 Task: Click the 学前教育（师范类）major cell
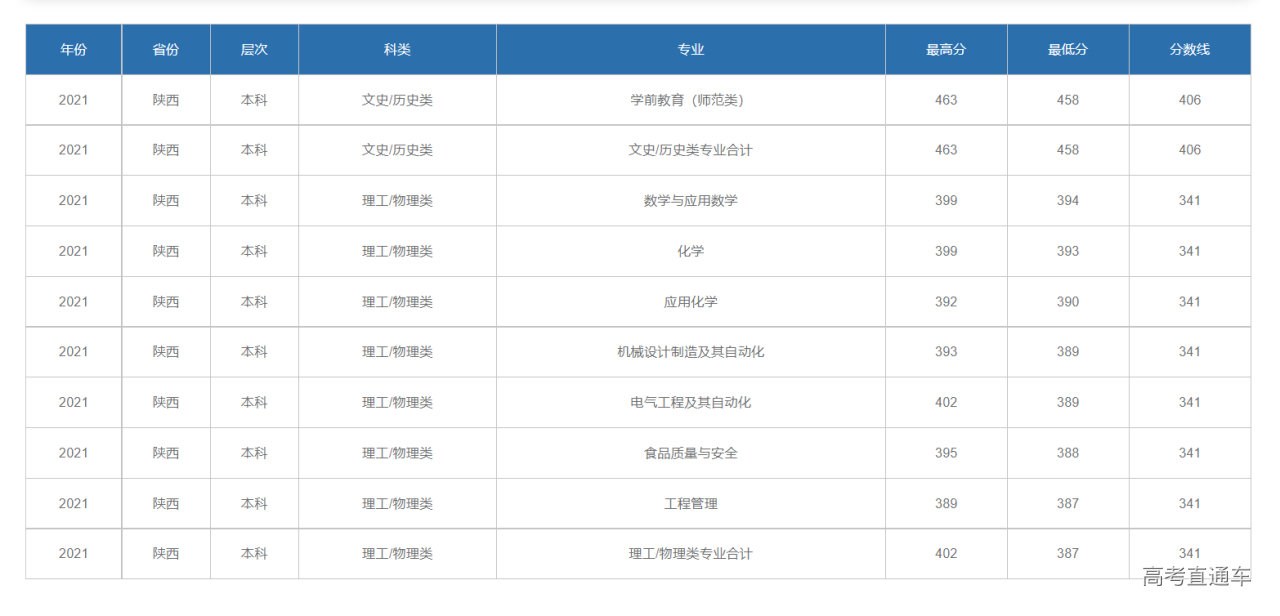coord(690,100)
